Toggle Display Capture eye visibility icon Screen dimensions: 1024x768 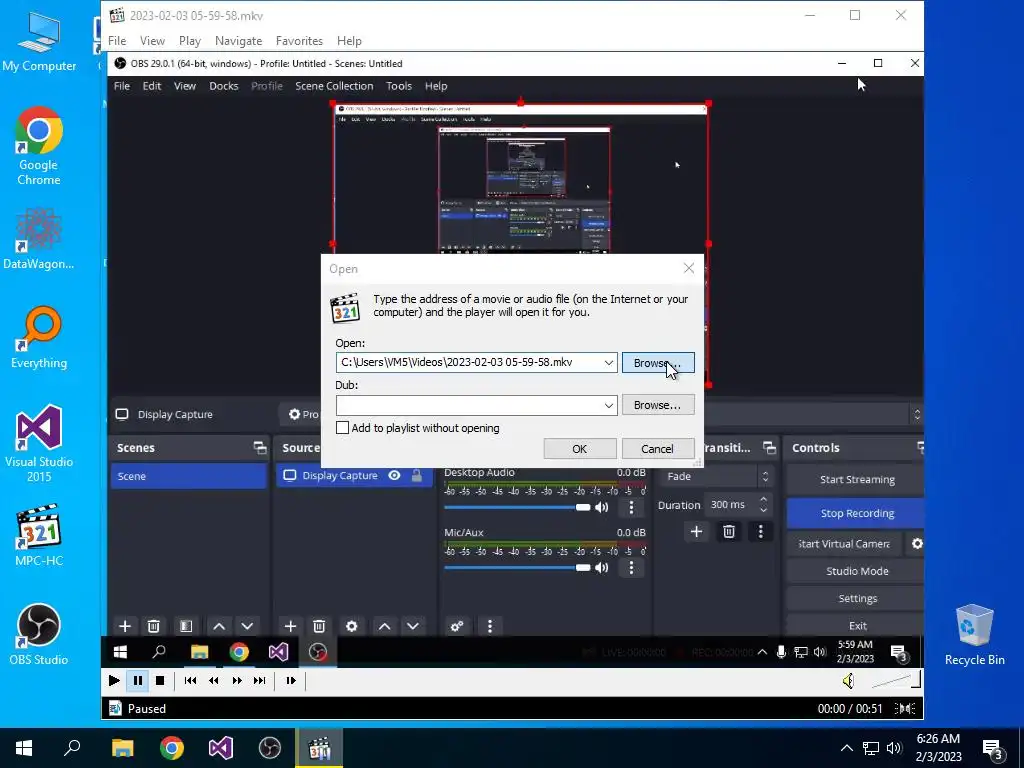[394, 475]
